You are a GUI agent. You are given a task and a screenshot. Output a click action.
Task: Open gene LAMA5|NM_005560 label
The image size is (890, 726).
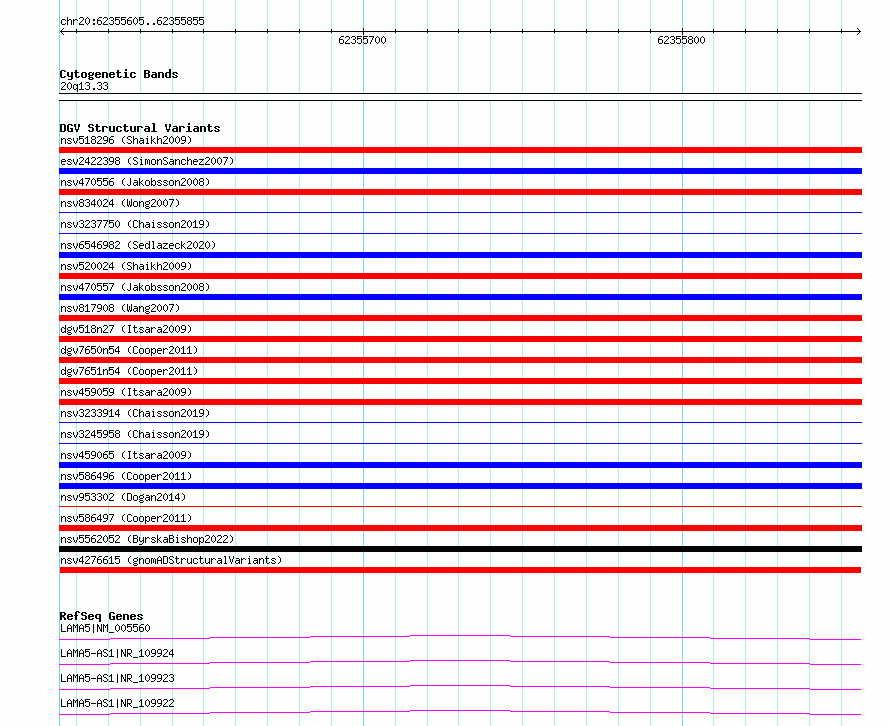coord(105,628)
